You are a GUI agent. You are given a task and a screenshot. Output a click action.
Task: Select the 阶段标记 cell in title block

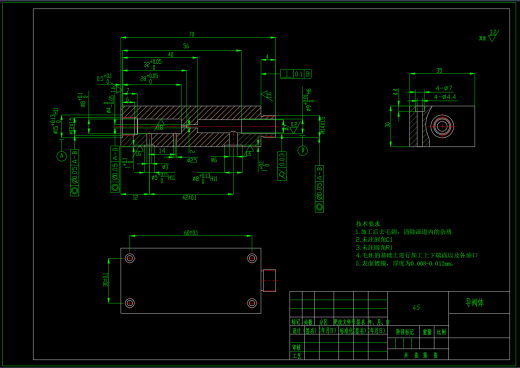click(x=404, y=332)
